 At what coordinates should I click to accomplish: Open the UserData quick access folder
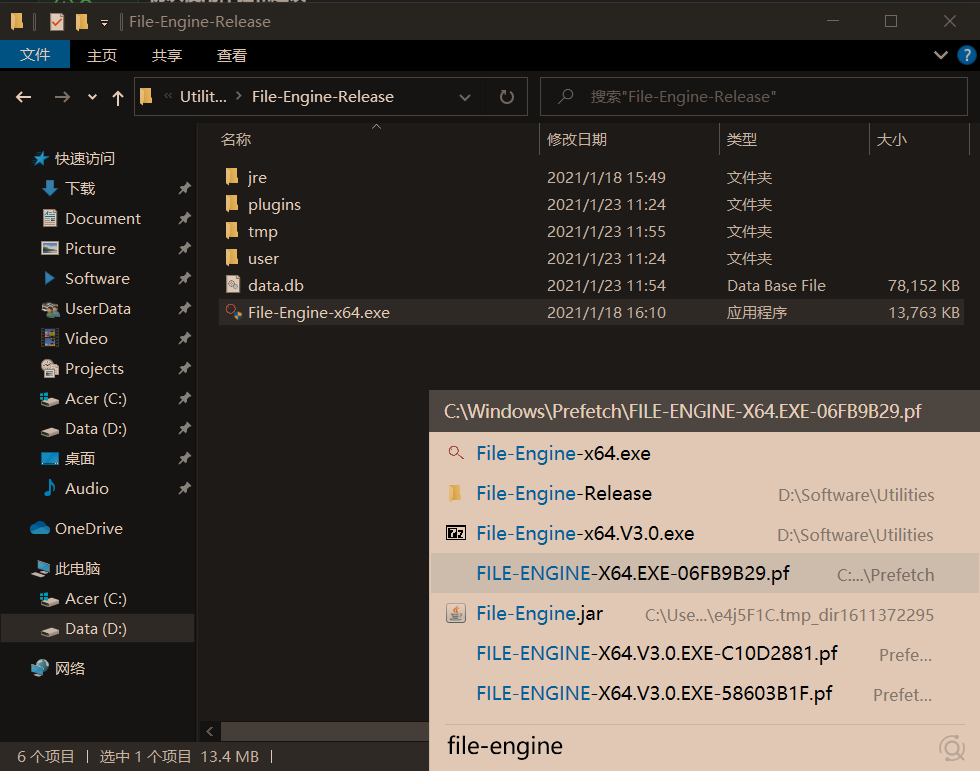98,309
